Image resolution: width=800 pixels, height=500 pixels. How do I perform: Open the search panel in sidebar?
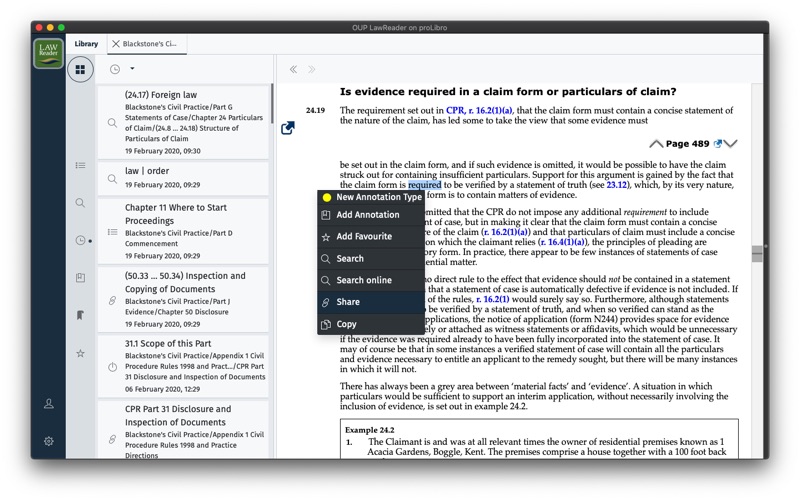(x=80, y=203)
